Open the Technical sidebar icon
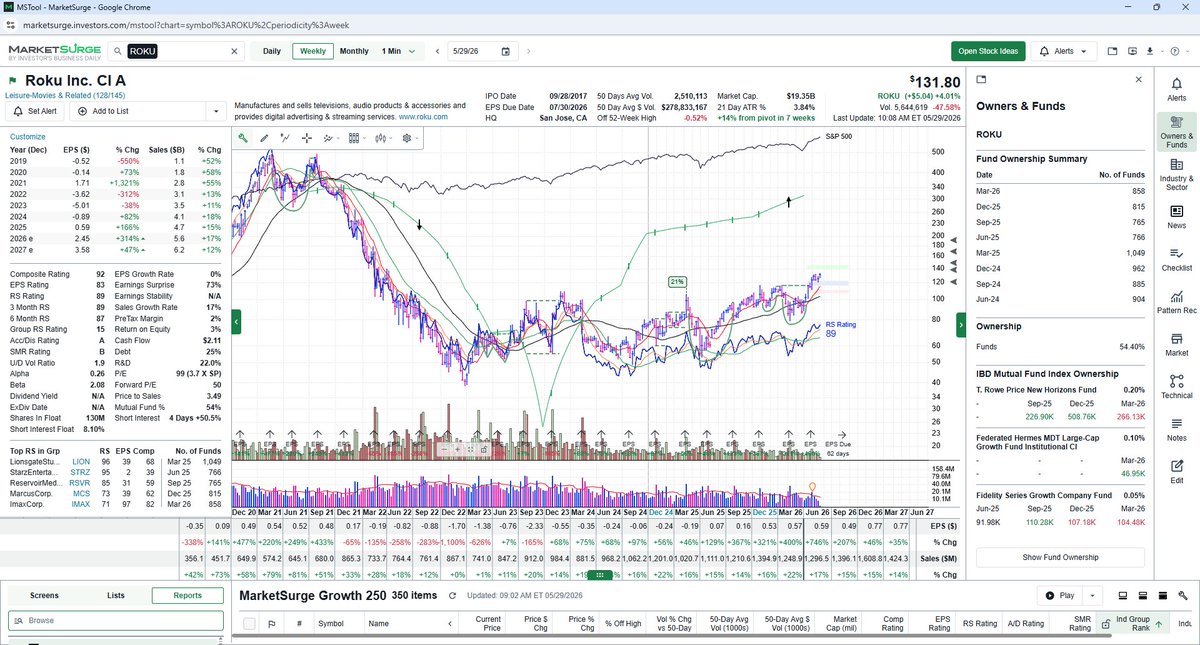The width and height of the screenshot is (1200, 645). (1177, 386)
